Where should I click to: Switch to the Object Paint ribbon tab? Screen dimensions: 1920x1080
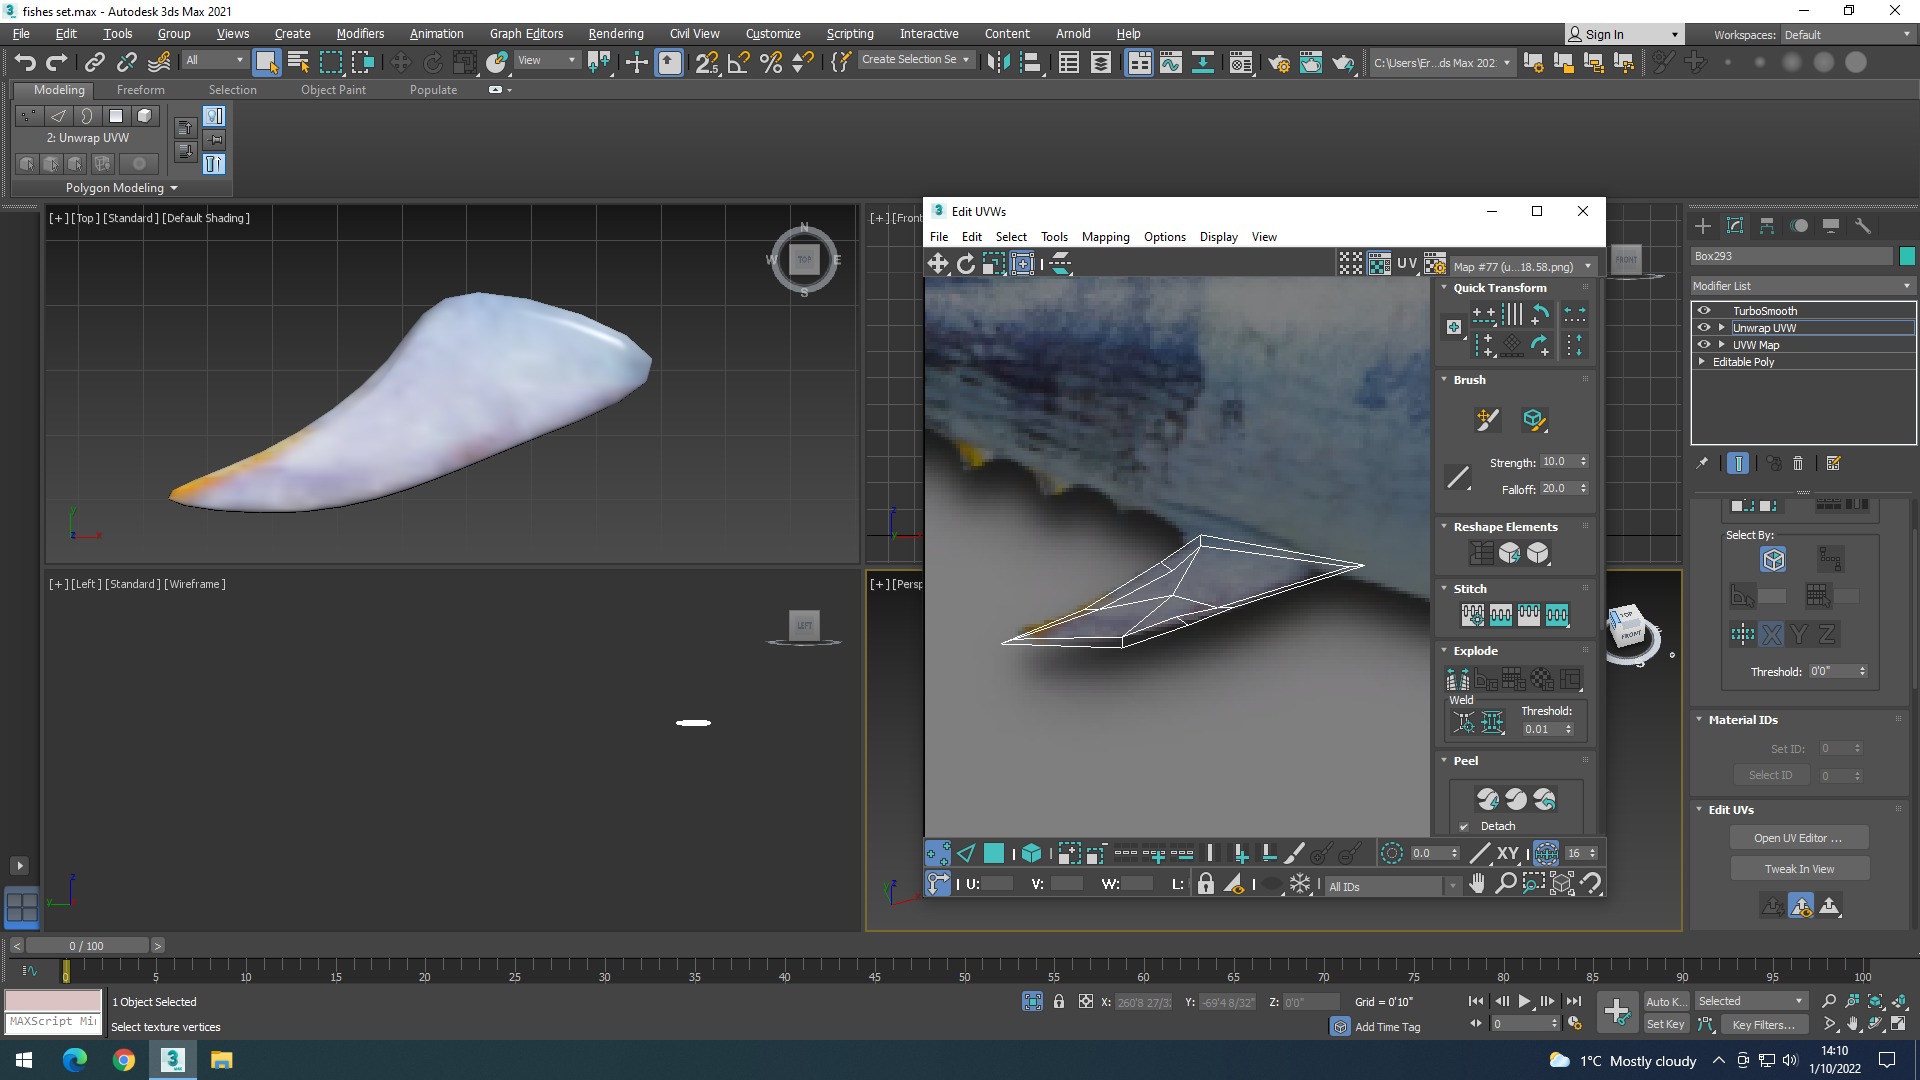[x=333, y=90]
